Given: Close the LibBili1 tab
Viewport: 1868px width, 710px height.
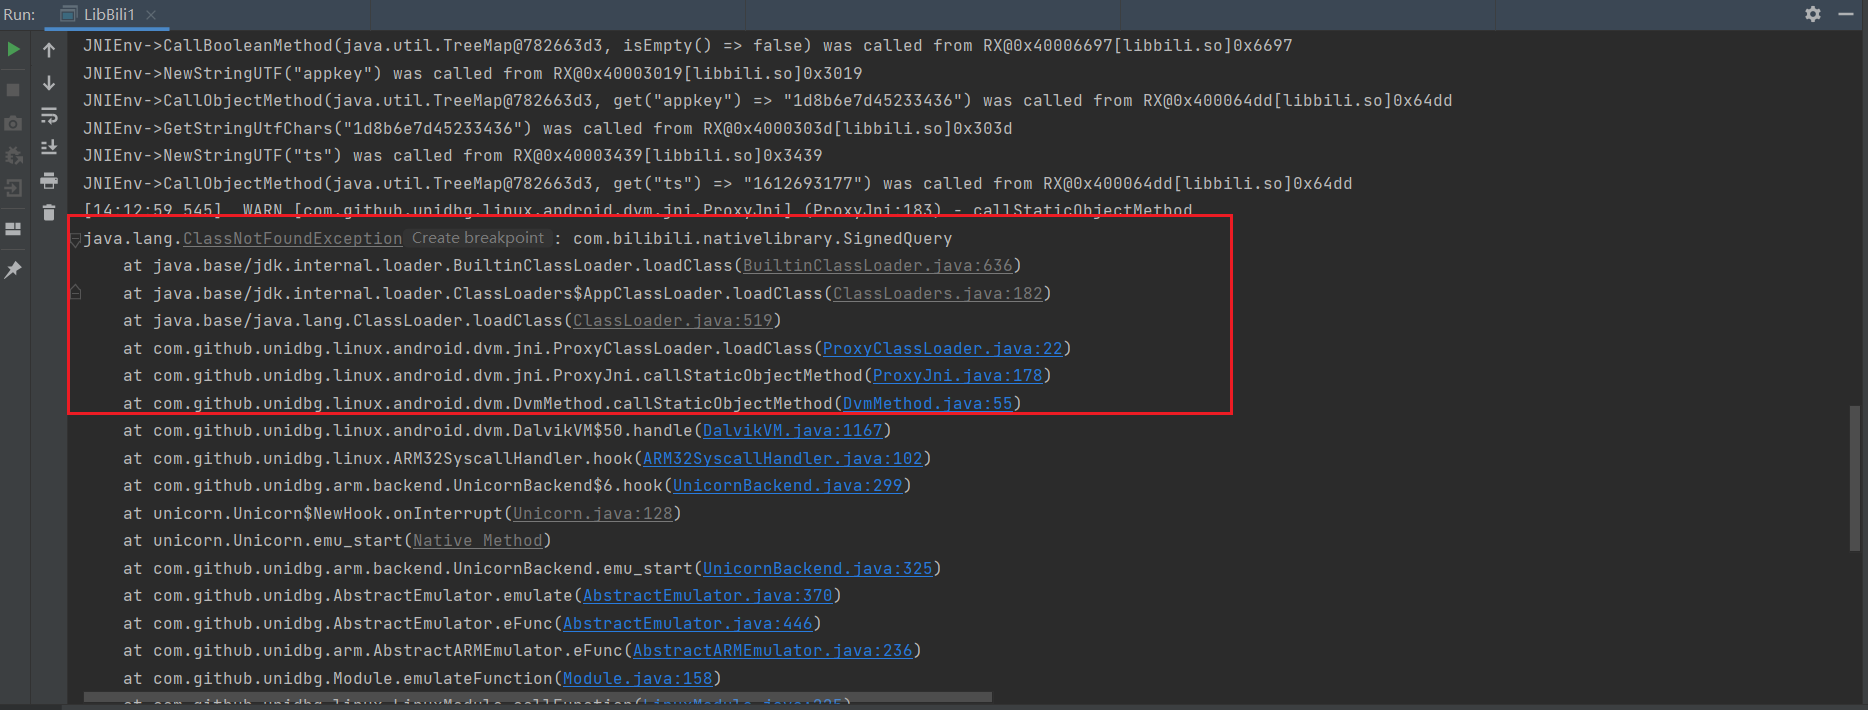Looking at the screenshot, I should [x=151, y=14].
